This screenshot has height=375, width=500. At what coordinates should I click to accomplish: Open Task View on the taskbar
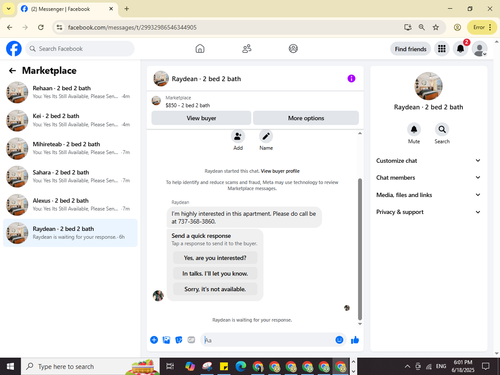[170, 366]
